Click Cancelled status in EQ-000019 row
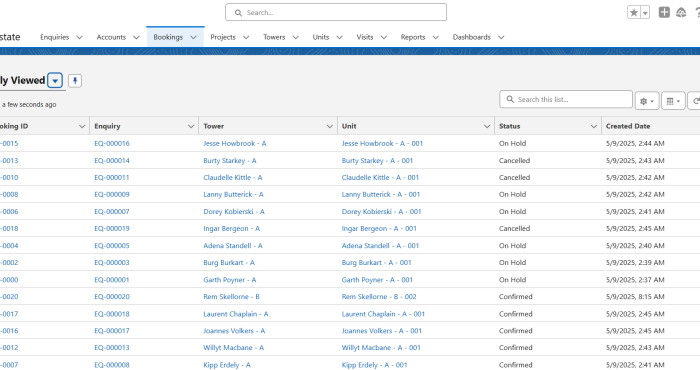This screenshot has width=700, height=370. pos(514,229)
